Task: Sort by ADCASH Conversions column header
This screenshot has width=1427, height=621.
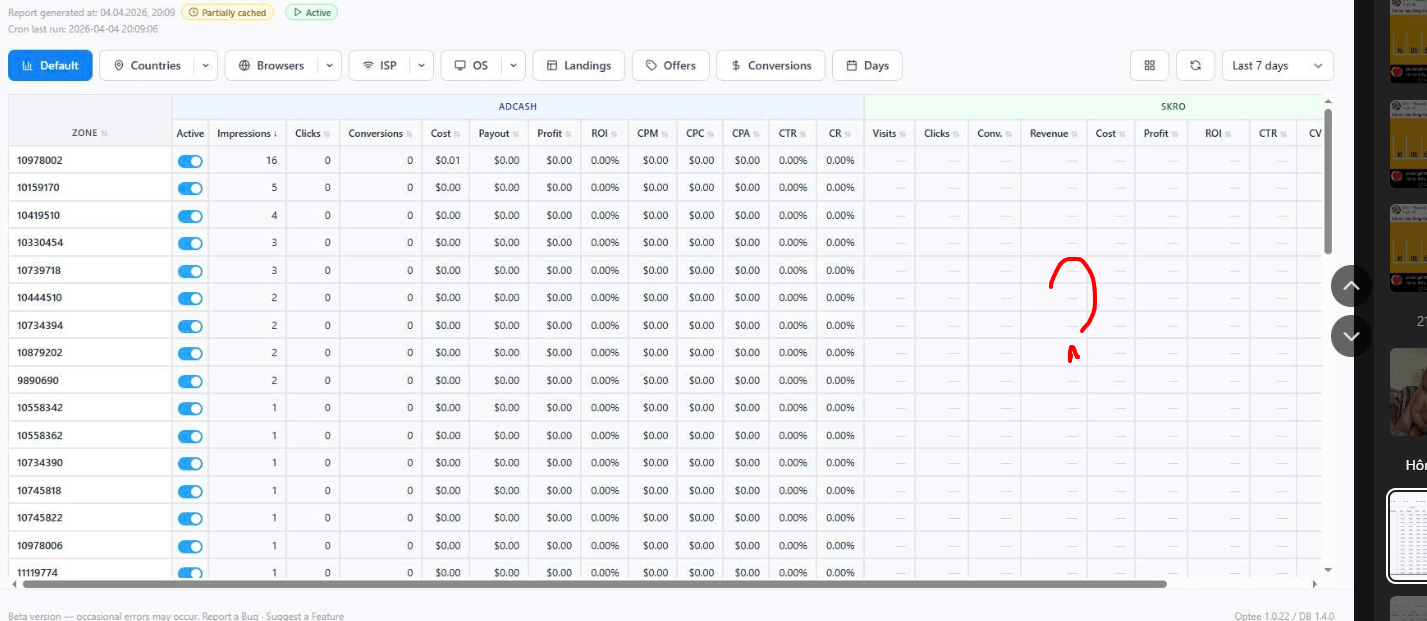Action: pos(380,133)
